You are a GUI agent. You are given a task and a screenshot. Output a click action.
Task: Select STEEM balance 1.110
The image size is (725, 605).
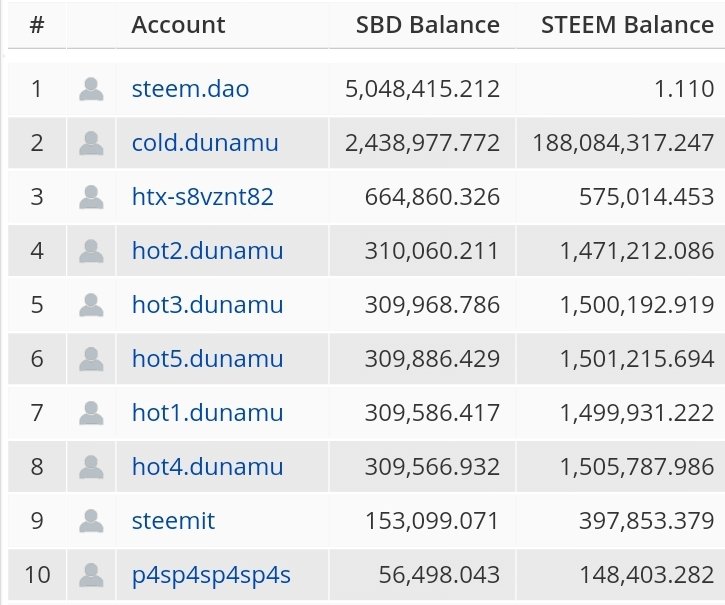pos(685,89)
